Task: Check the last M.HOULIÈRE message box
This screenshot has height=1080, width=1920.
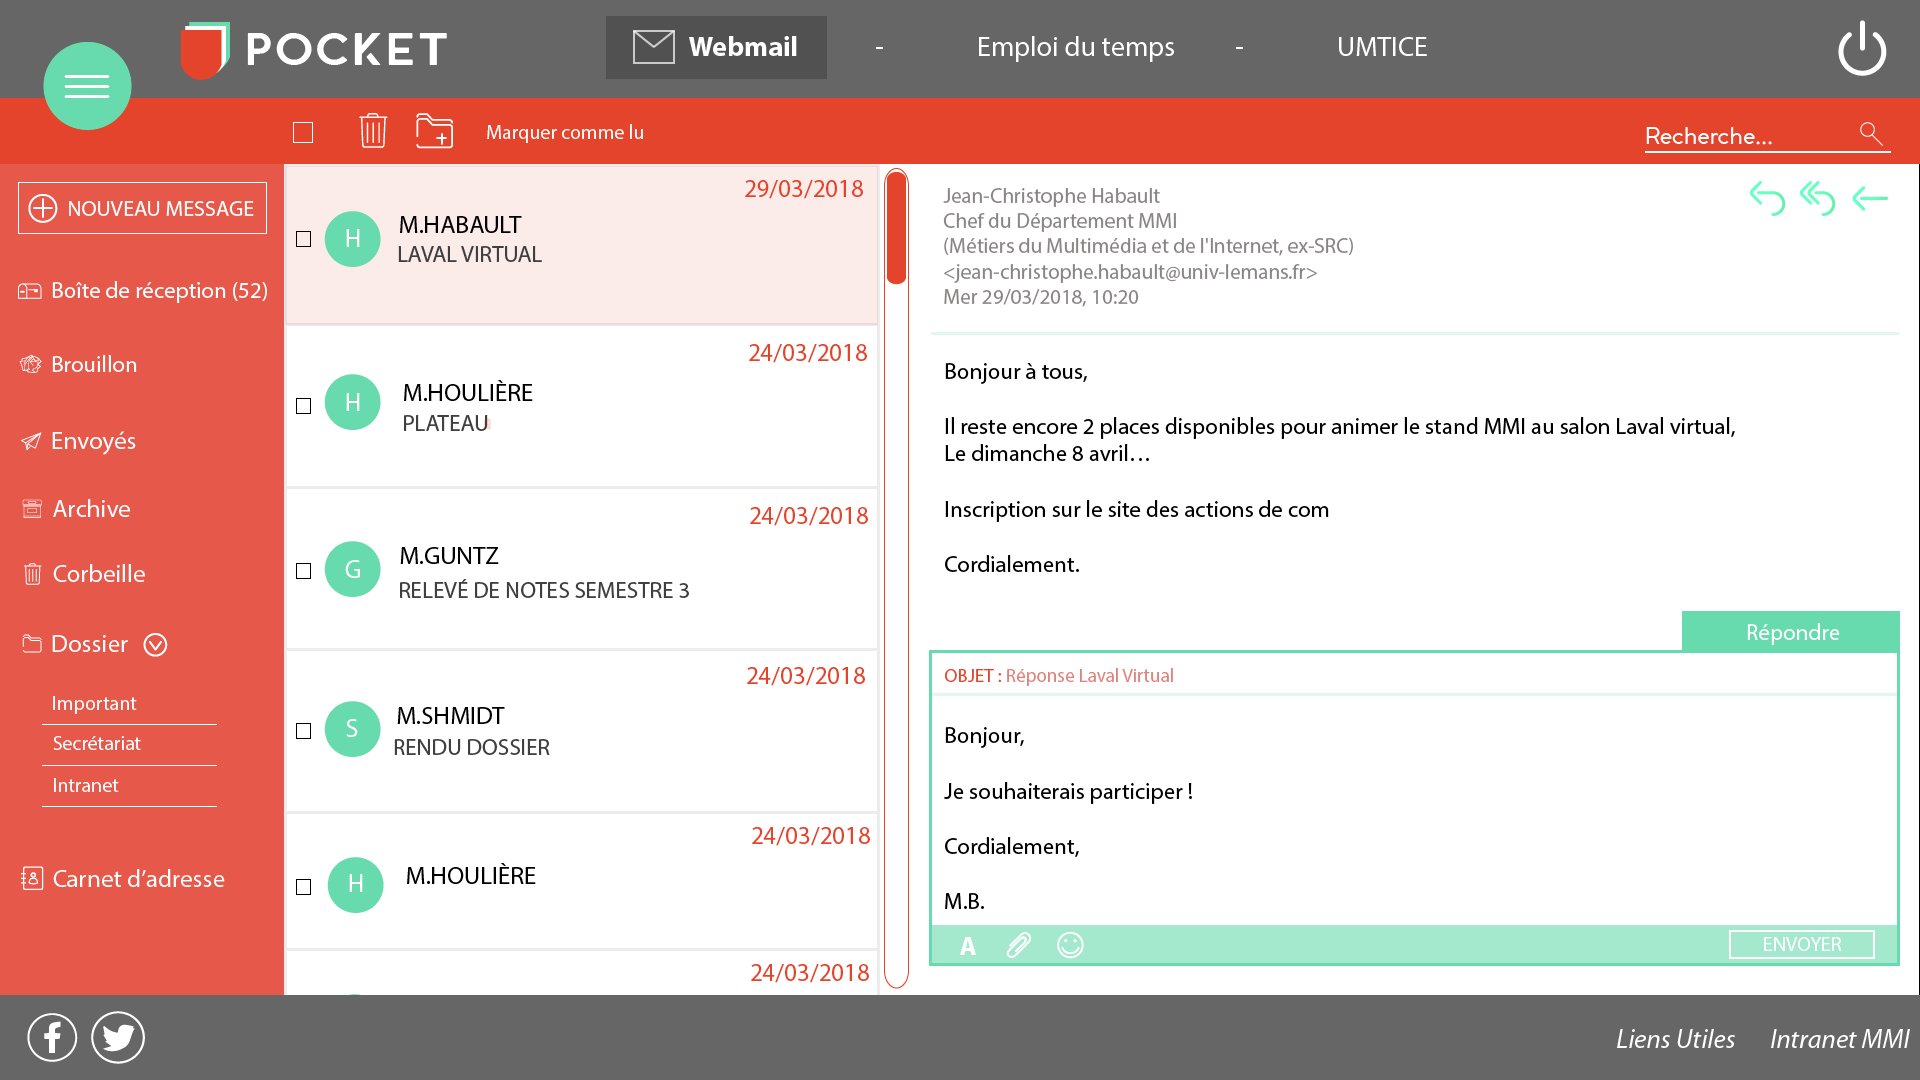Action: click(304, 887)
